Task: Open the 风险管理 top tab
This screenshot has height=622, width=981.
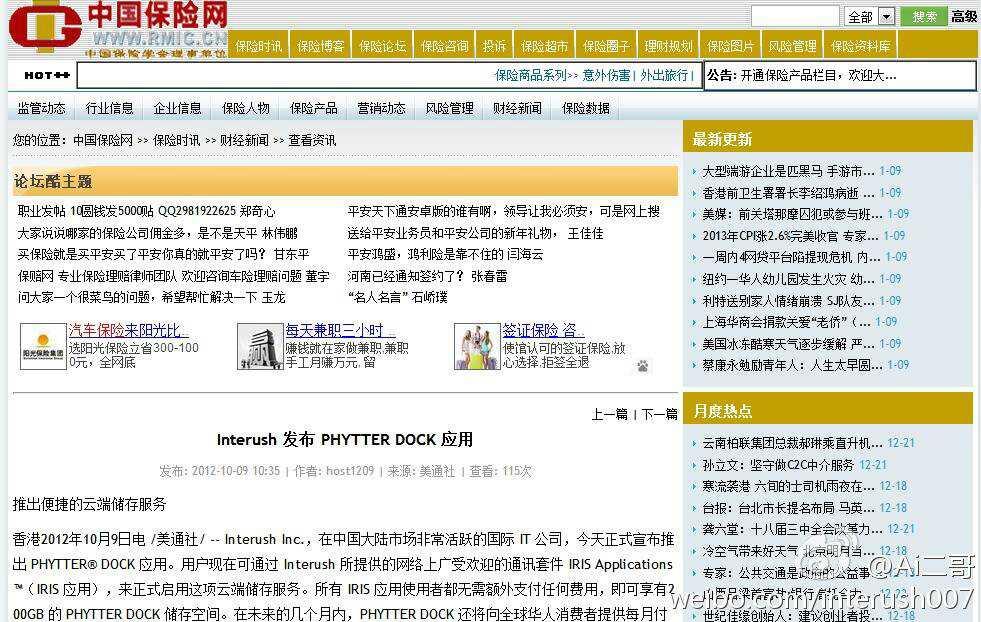Action: pos(792,46)
